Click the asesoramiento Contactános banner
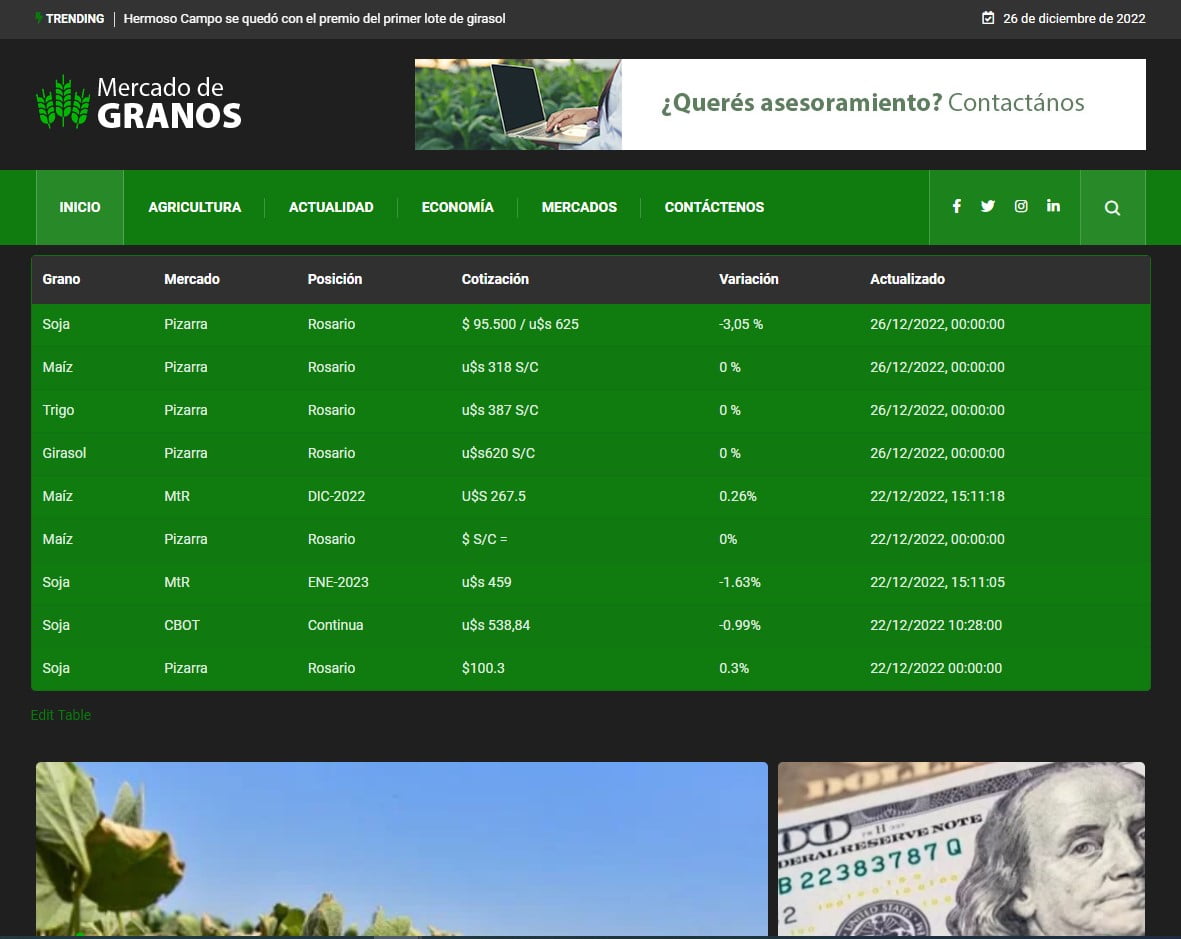 [780, 104]
